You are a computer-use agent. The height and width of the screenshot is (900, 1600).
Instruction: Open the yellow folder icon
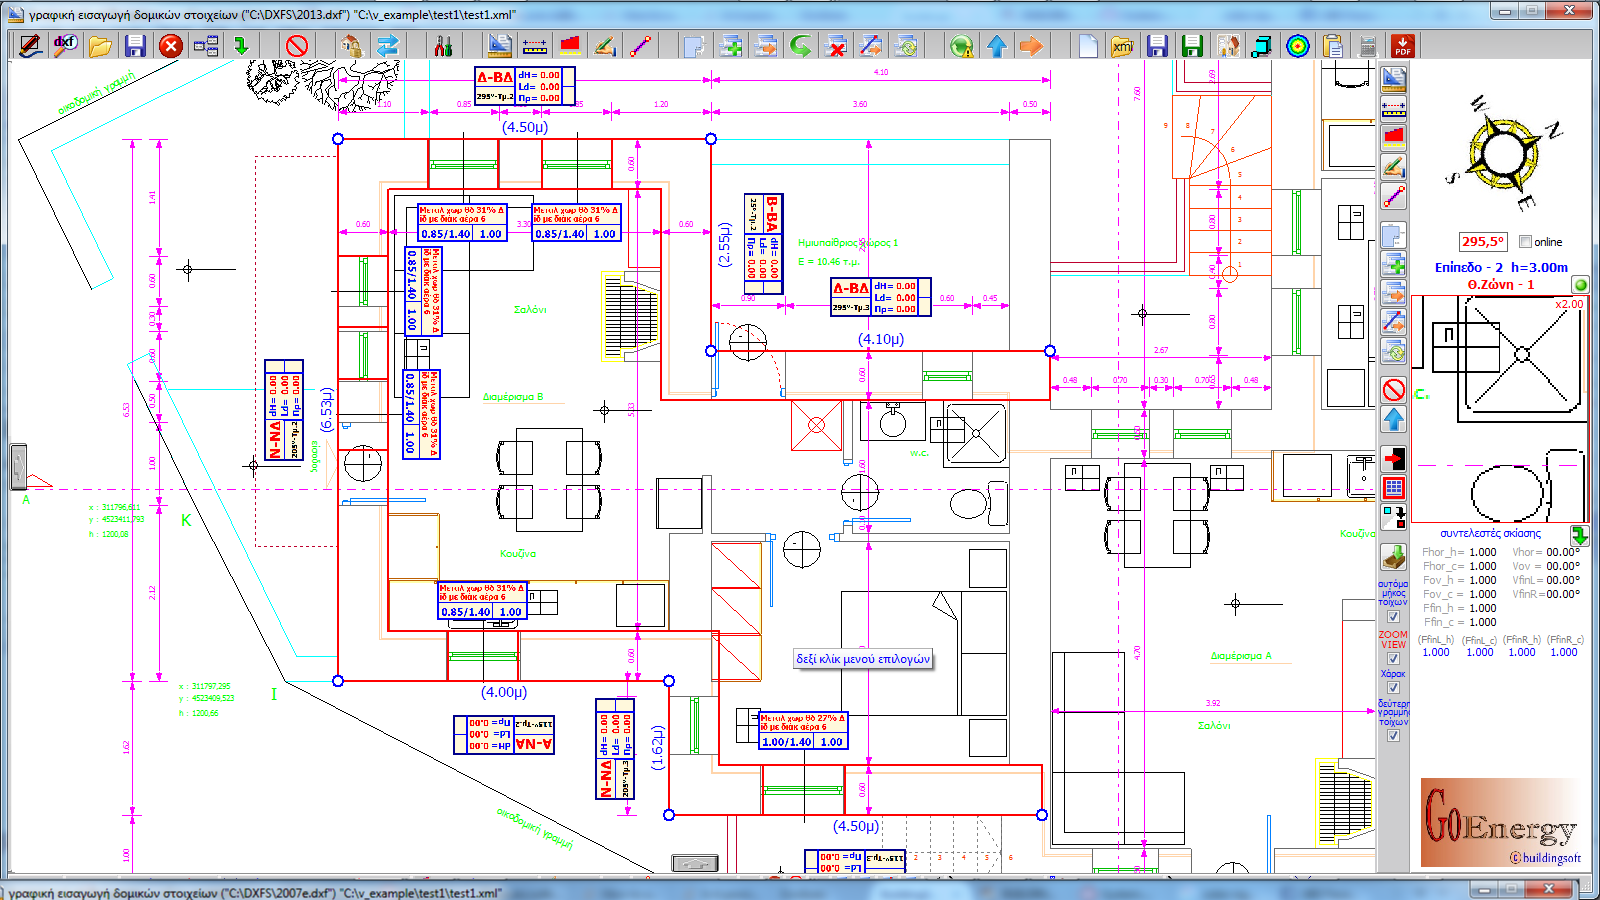100,46
